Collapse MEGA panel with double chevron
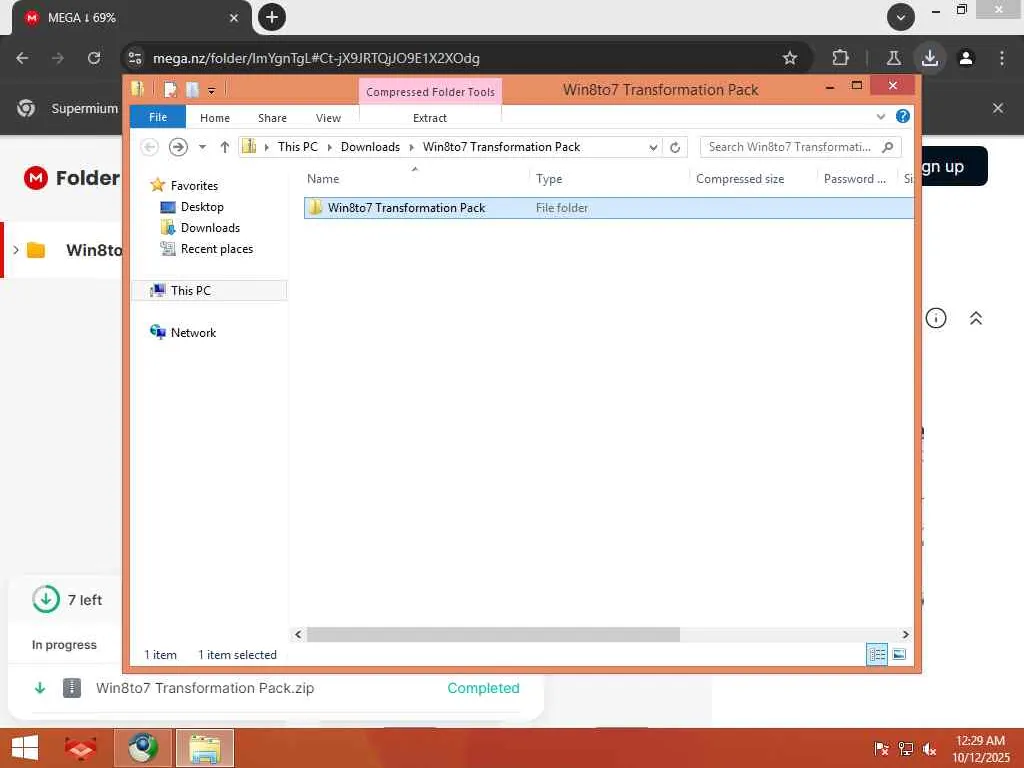Image resolution: width=1024 pixels, height=768 pixels. coord(976,318)
